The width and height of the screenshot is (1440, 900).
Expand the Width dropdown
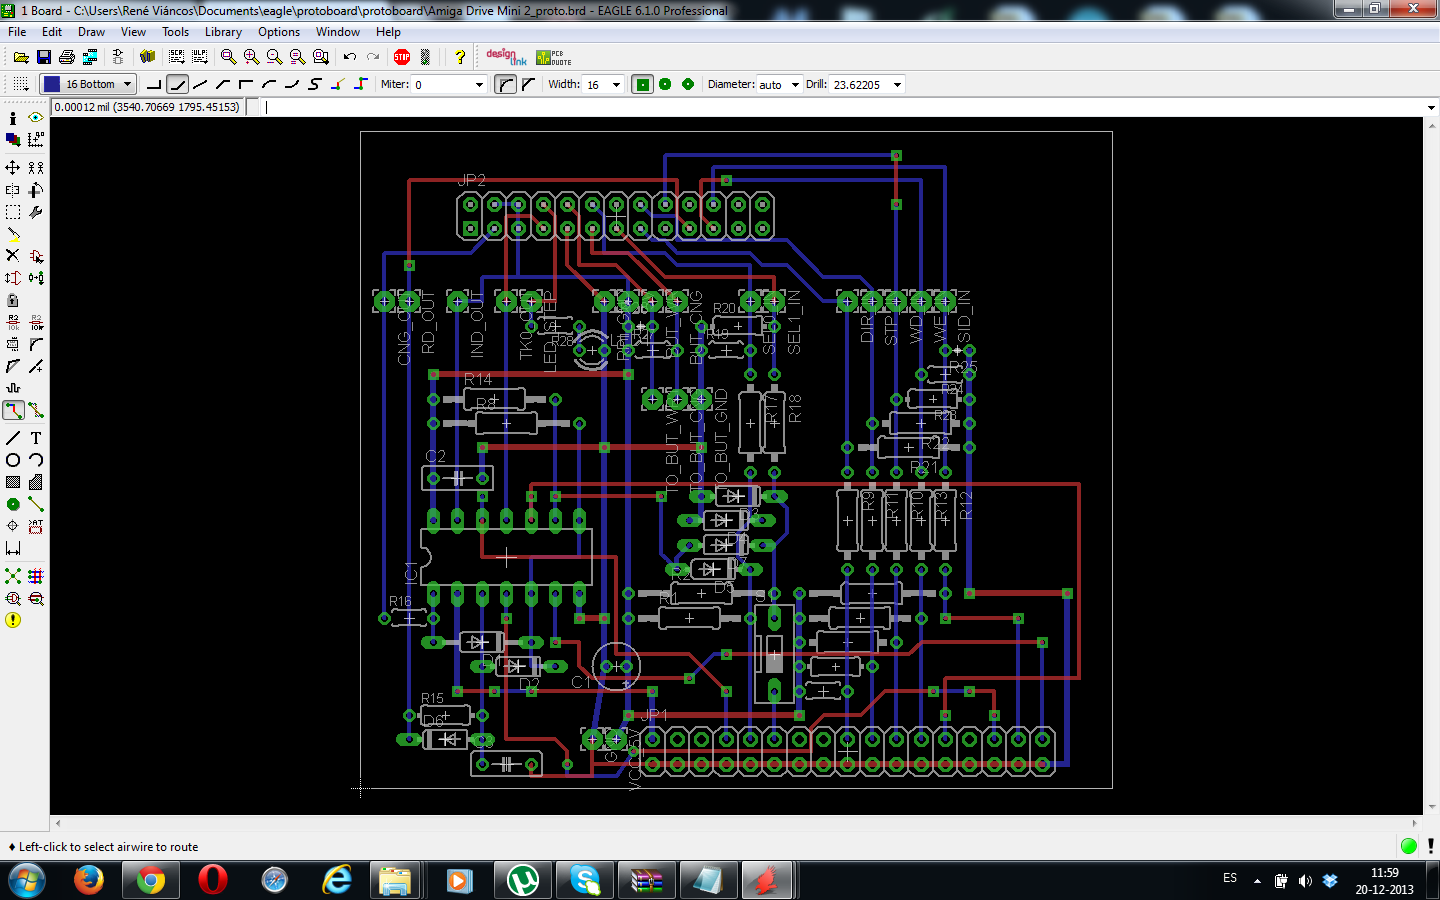pos(616,85)
